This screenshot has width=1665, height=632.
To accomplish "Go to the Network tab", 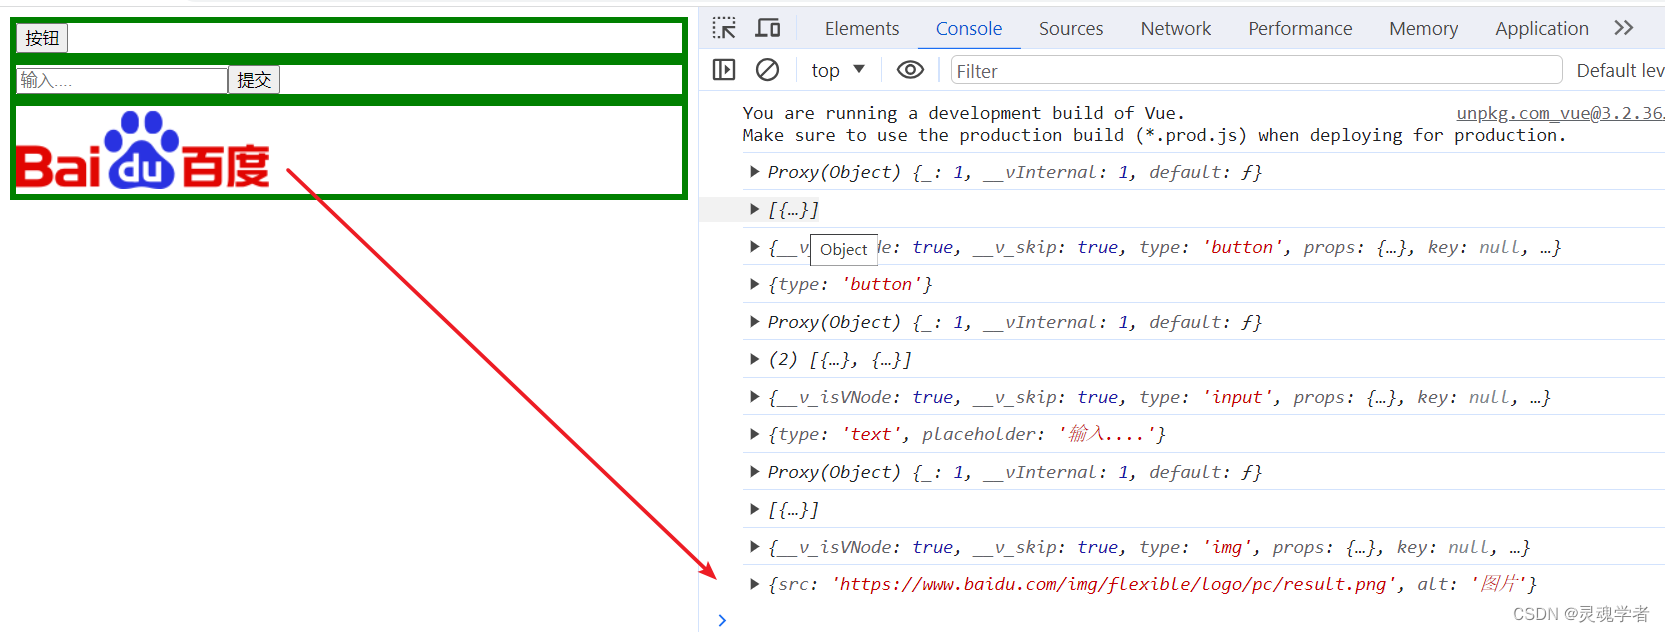I will tap(1176, 29).
